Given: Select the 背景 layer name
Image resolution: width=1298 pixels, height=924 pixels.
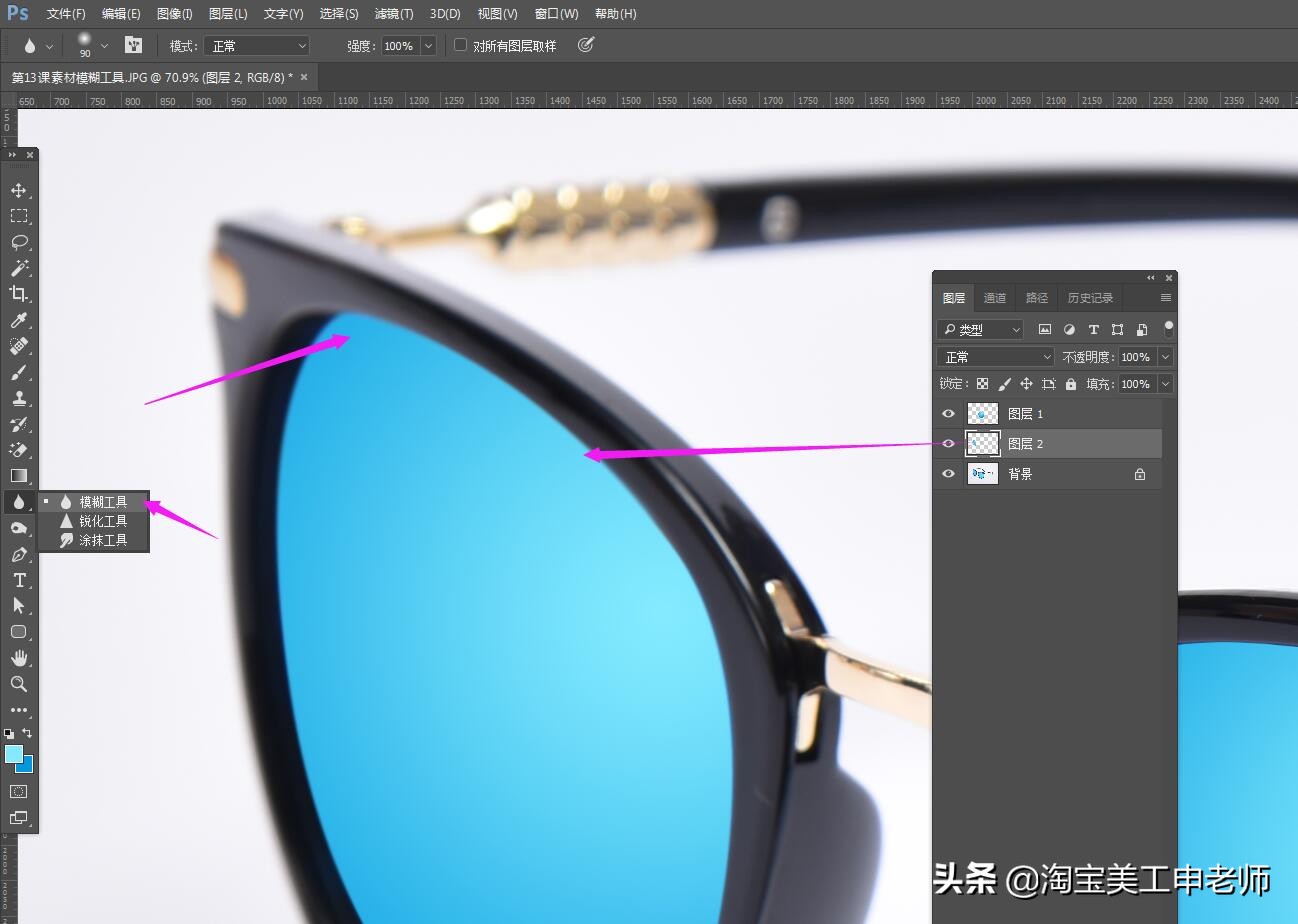Looking at the screenshot, I should (x=1020, y=474).
